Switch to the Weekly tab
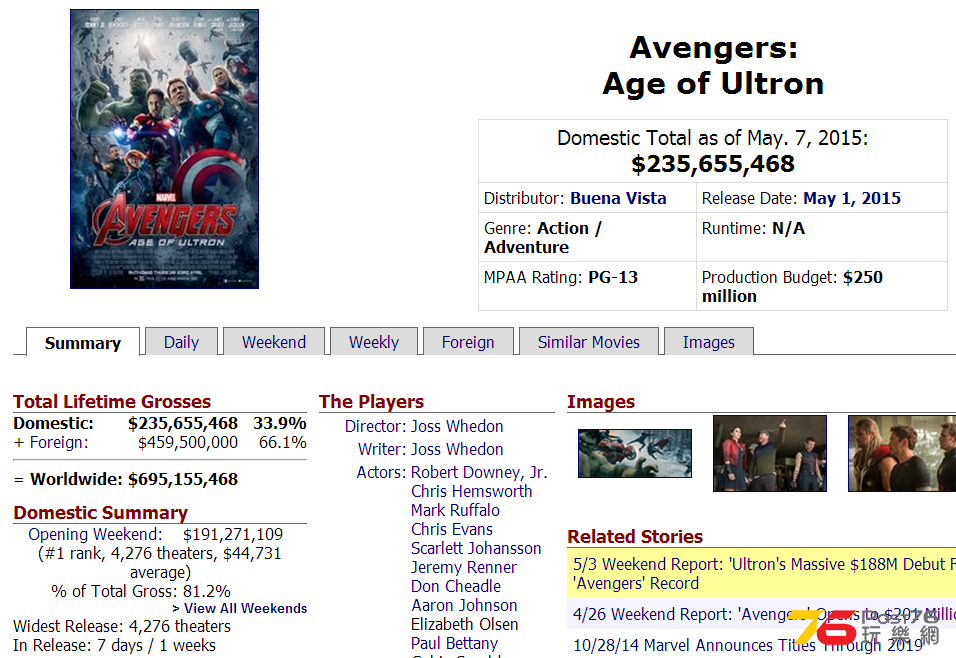The image size is (956, 658). (x=374, y=342)
